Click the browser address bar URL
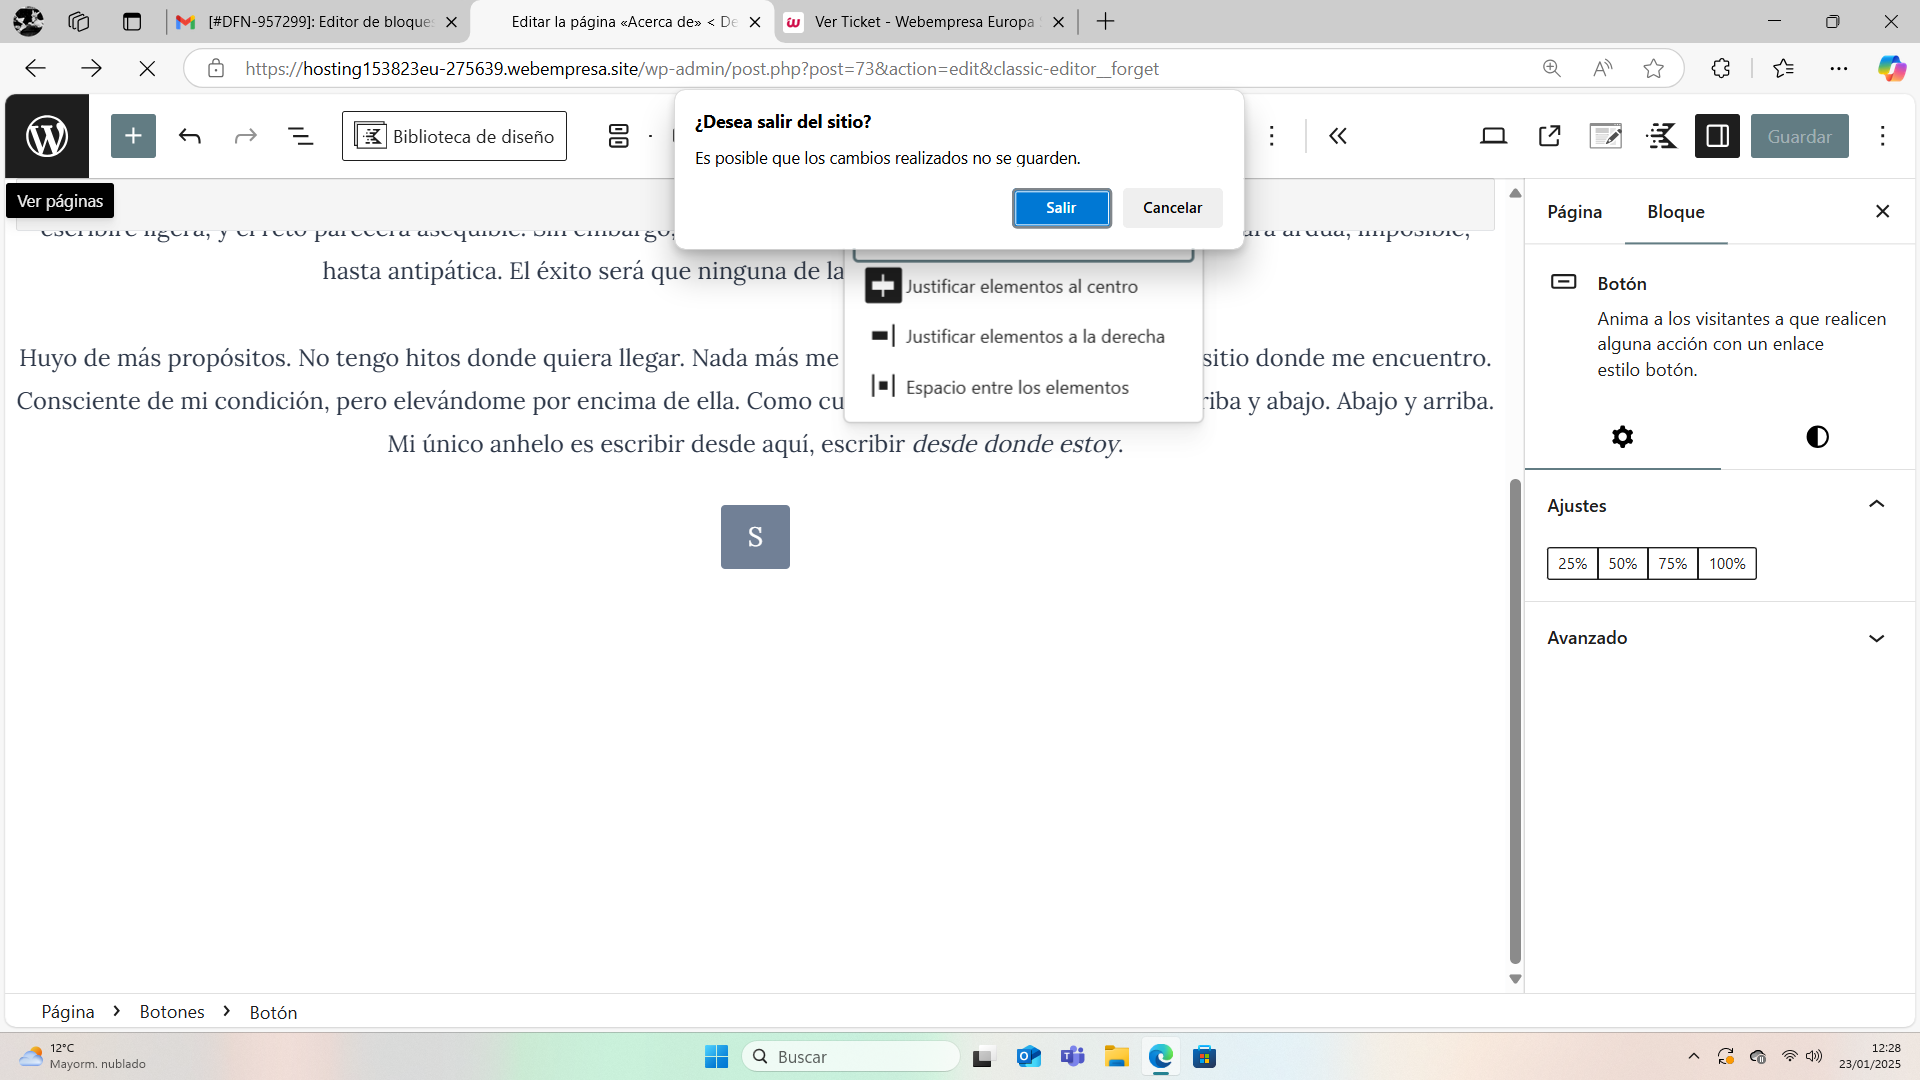Viewport: 1920px width, 1080px height. click(702, 69)
